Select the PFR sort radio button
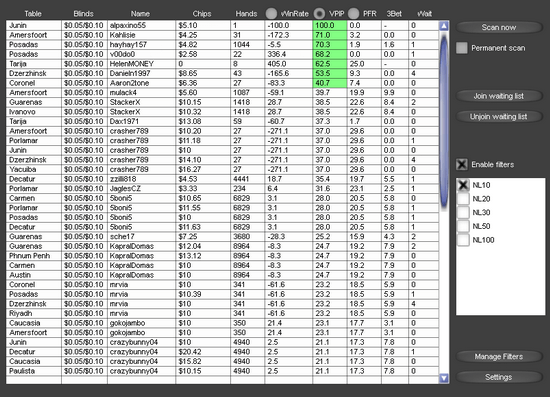 tap(354, 14)
